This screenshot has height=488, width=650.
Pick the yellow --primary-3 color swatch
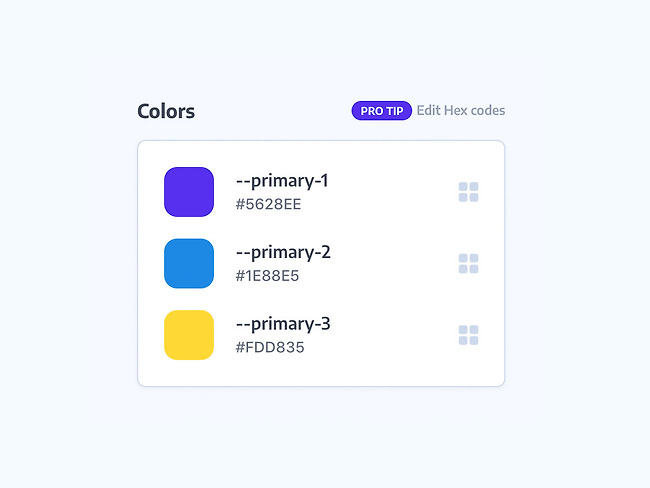[189, 335]
